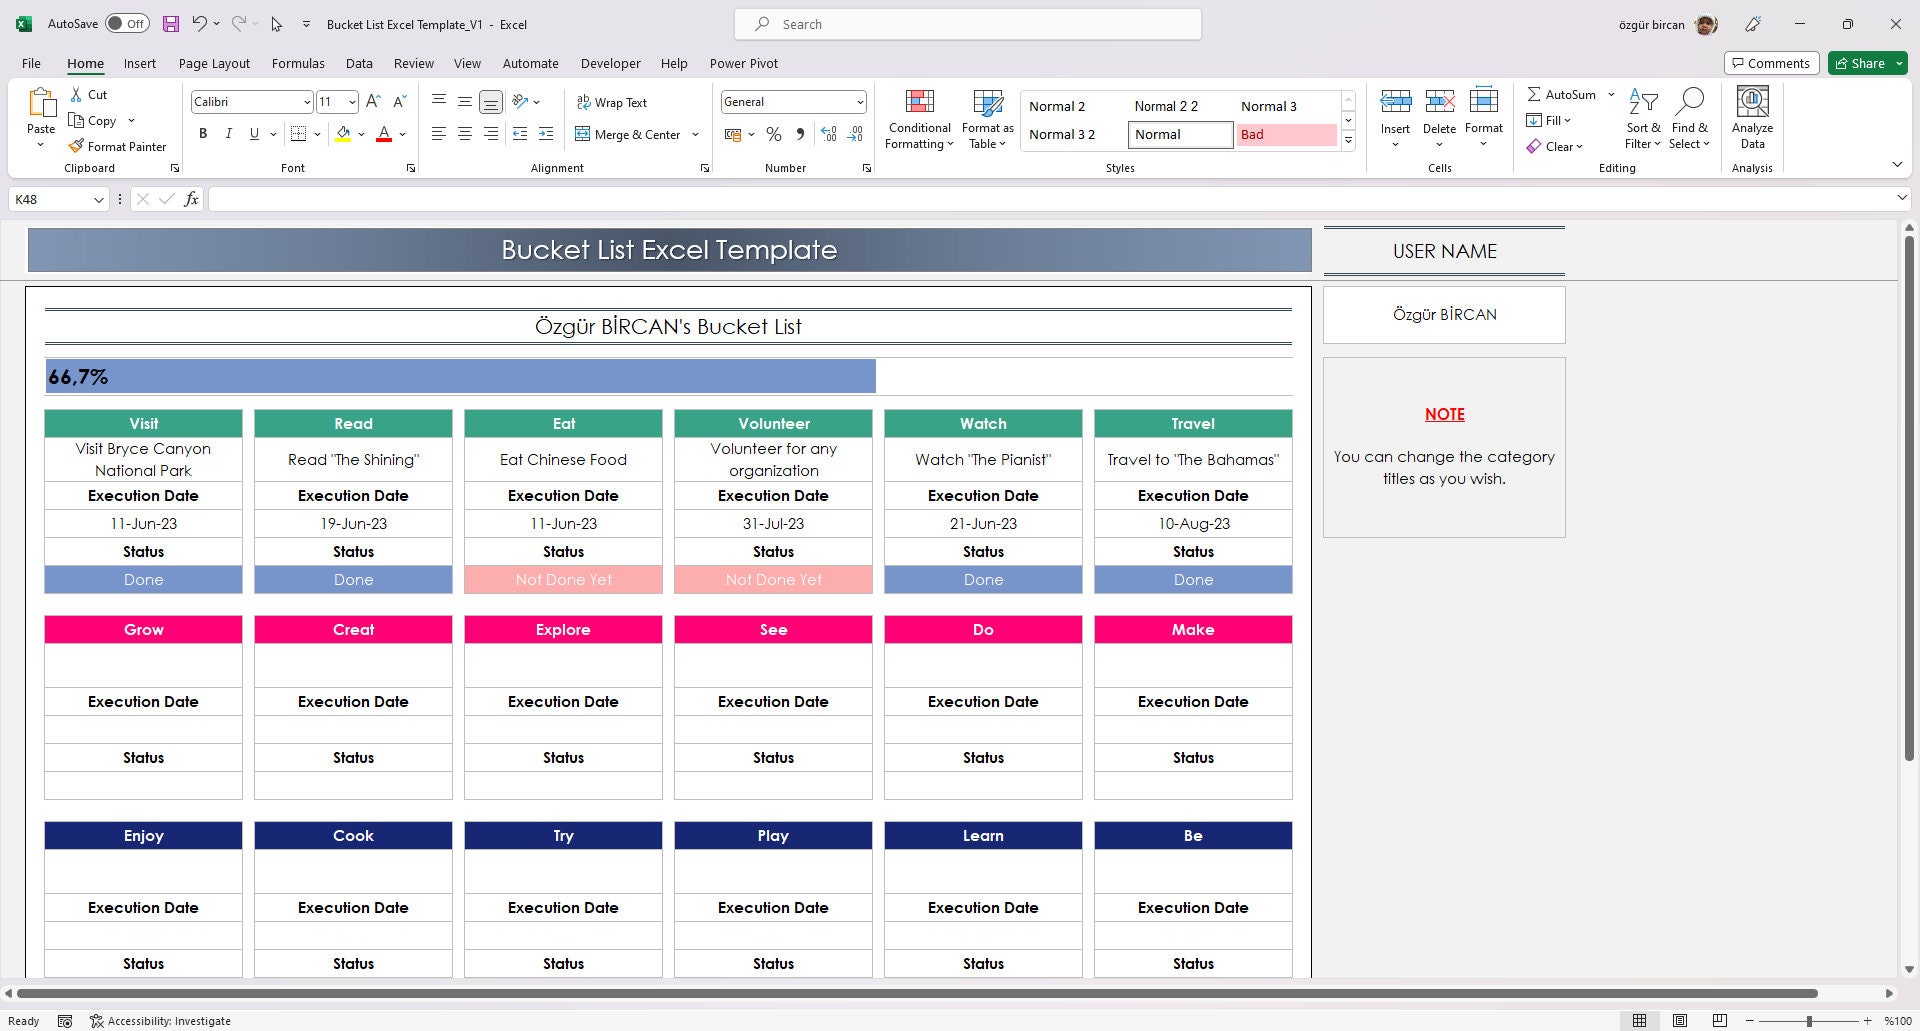Toggle AutoSave off switch
Image resolution: width=1920 pixels, height=1031 pixels.
[x=126, y=22]
